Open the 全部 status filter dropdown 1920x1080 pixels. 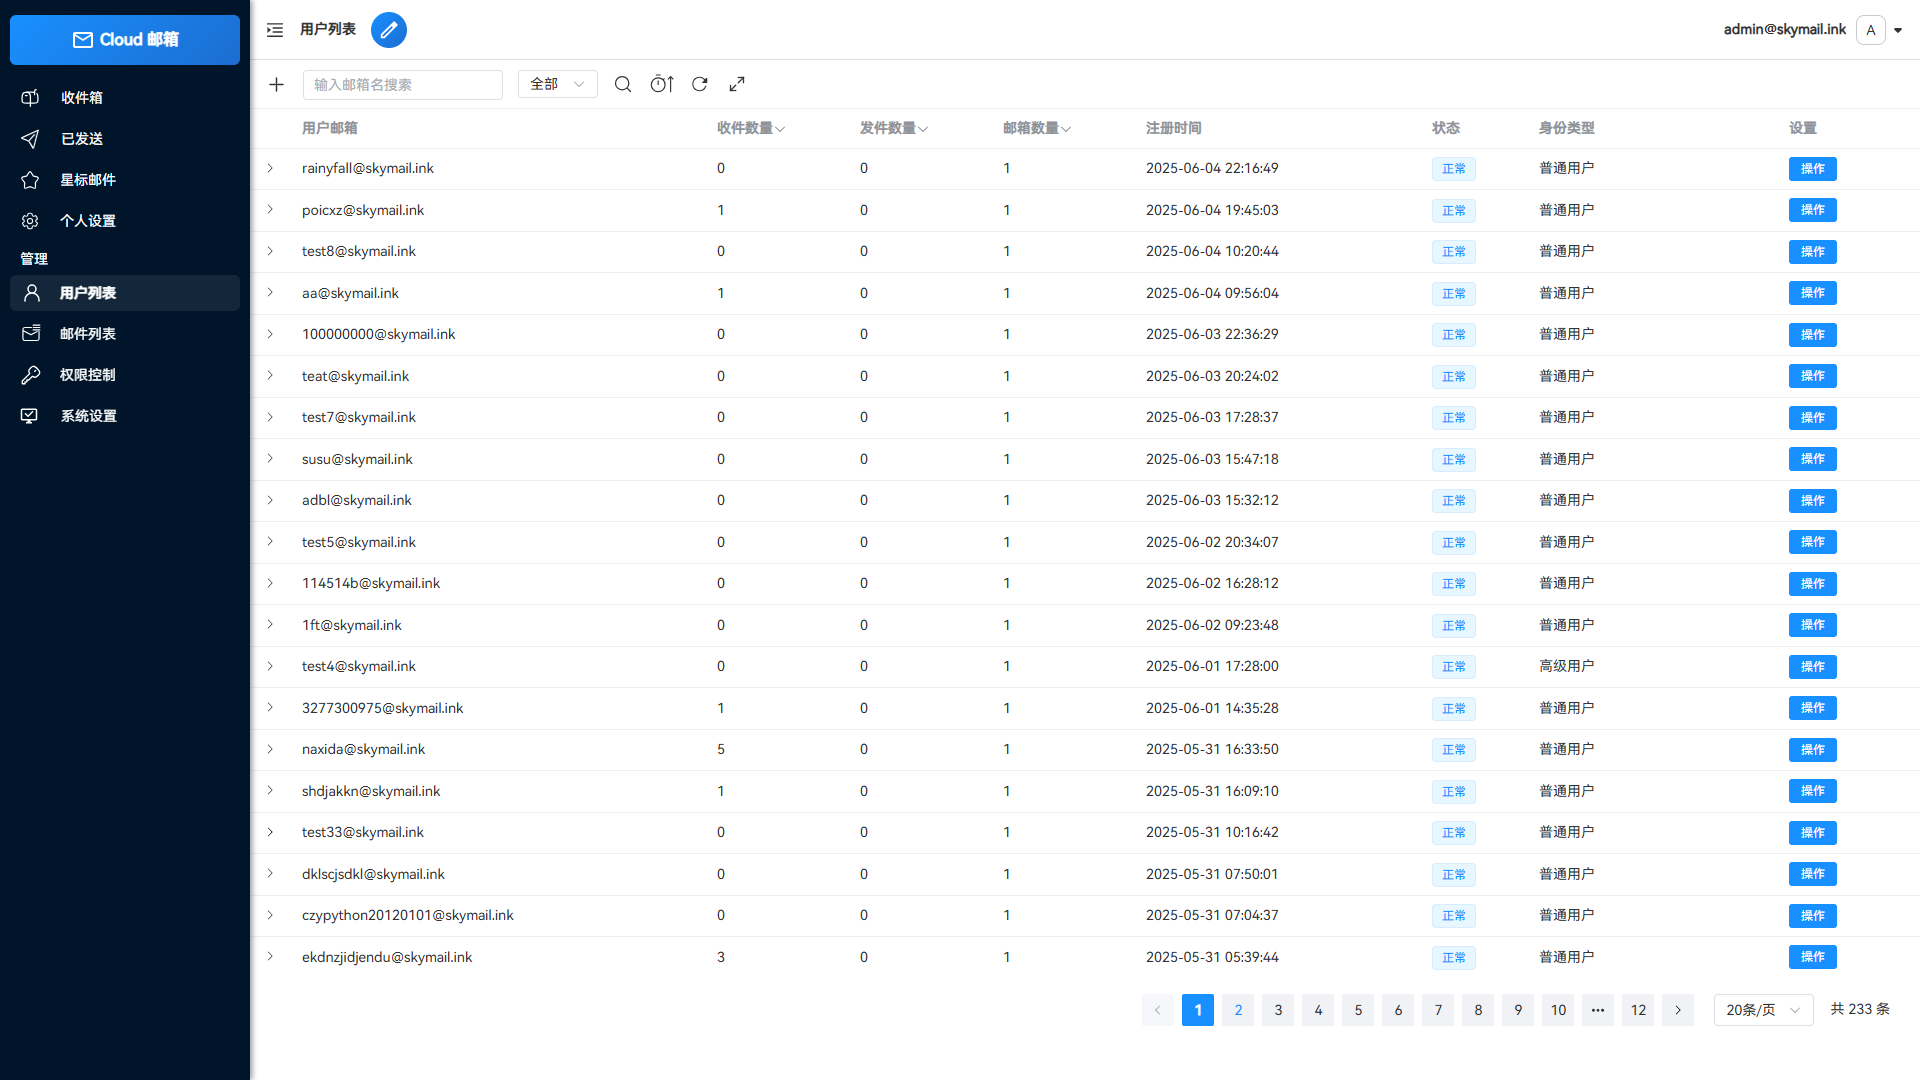558,85
